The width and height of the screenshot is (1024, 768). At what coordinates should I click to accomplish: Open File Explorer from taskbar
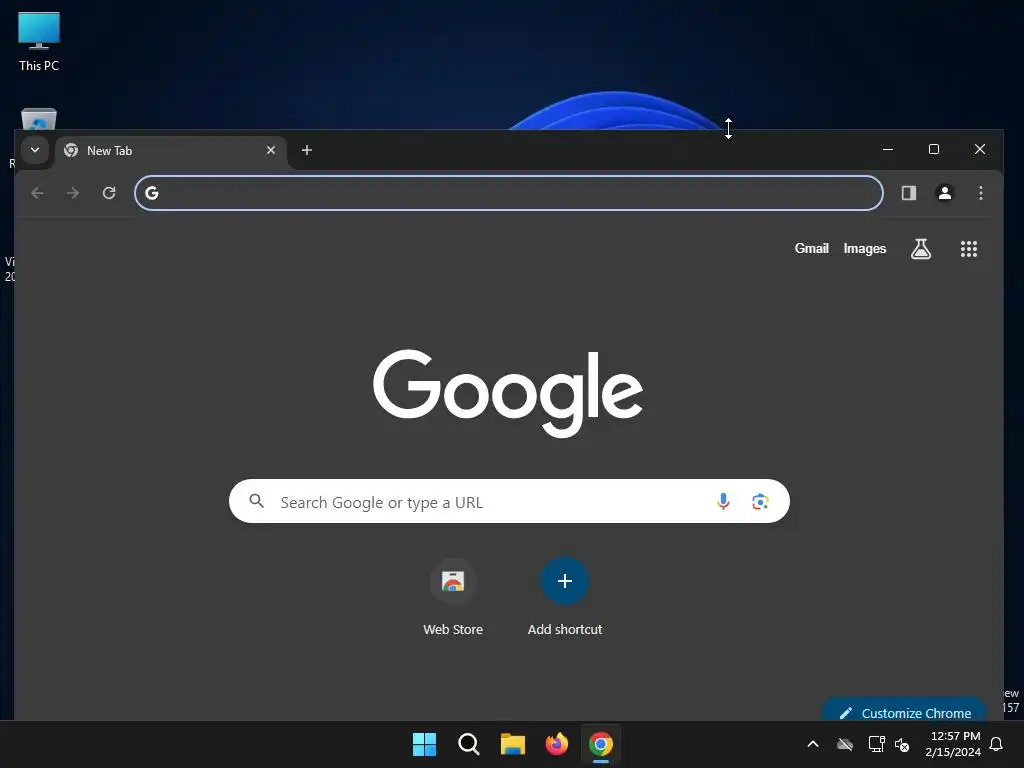(513, 744)
